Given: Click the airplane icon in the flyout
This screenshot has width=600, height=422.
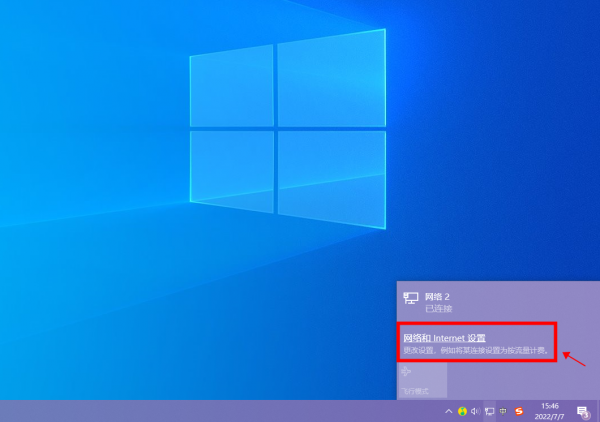Looking at the screenshot, I should coord(406,371).
